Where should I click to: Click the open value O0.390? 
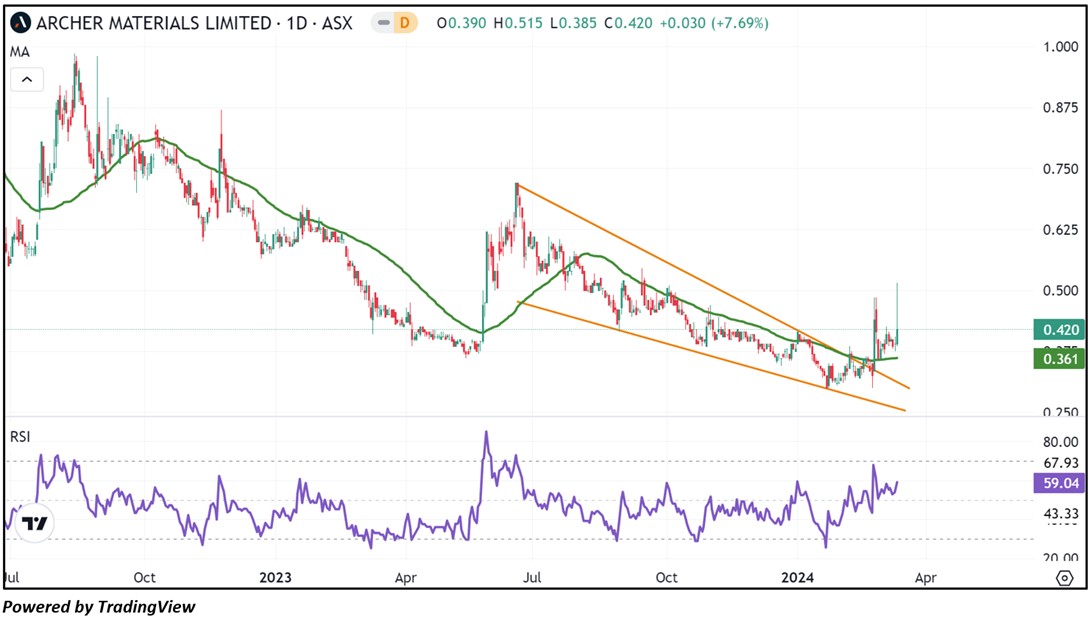tap(462, 23)
